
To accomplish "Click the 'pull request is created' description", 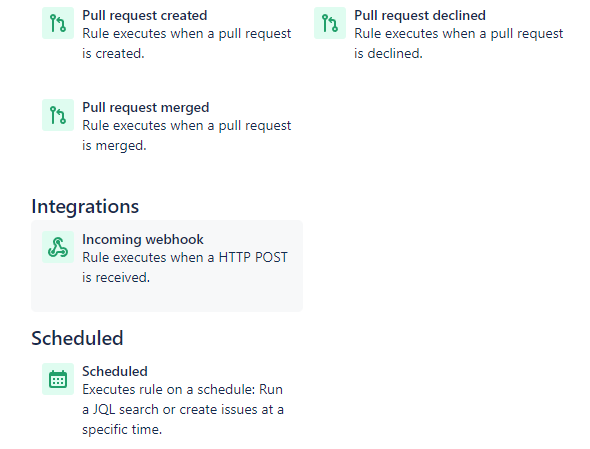I will [x=187, y=43].
